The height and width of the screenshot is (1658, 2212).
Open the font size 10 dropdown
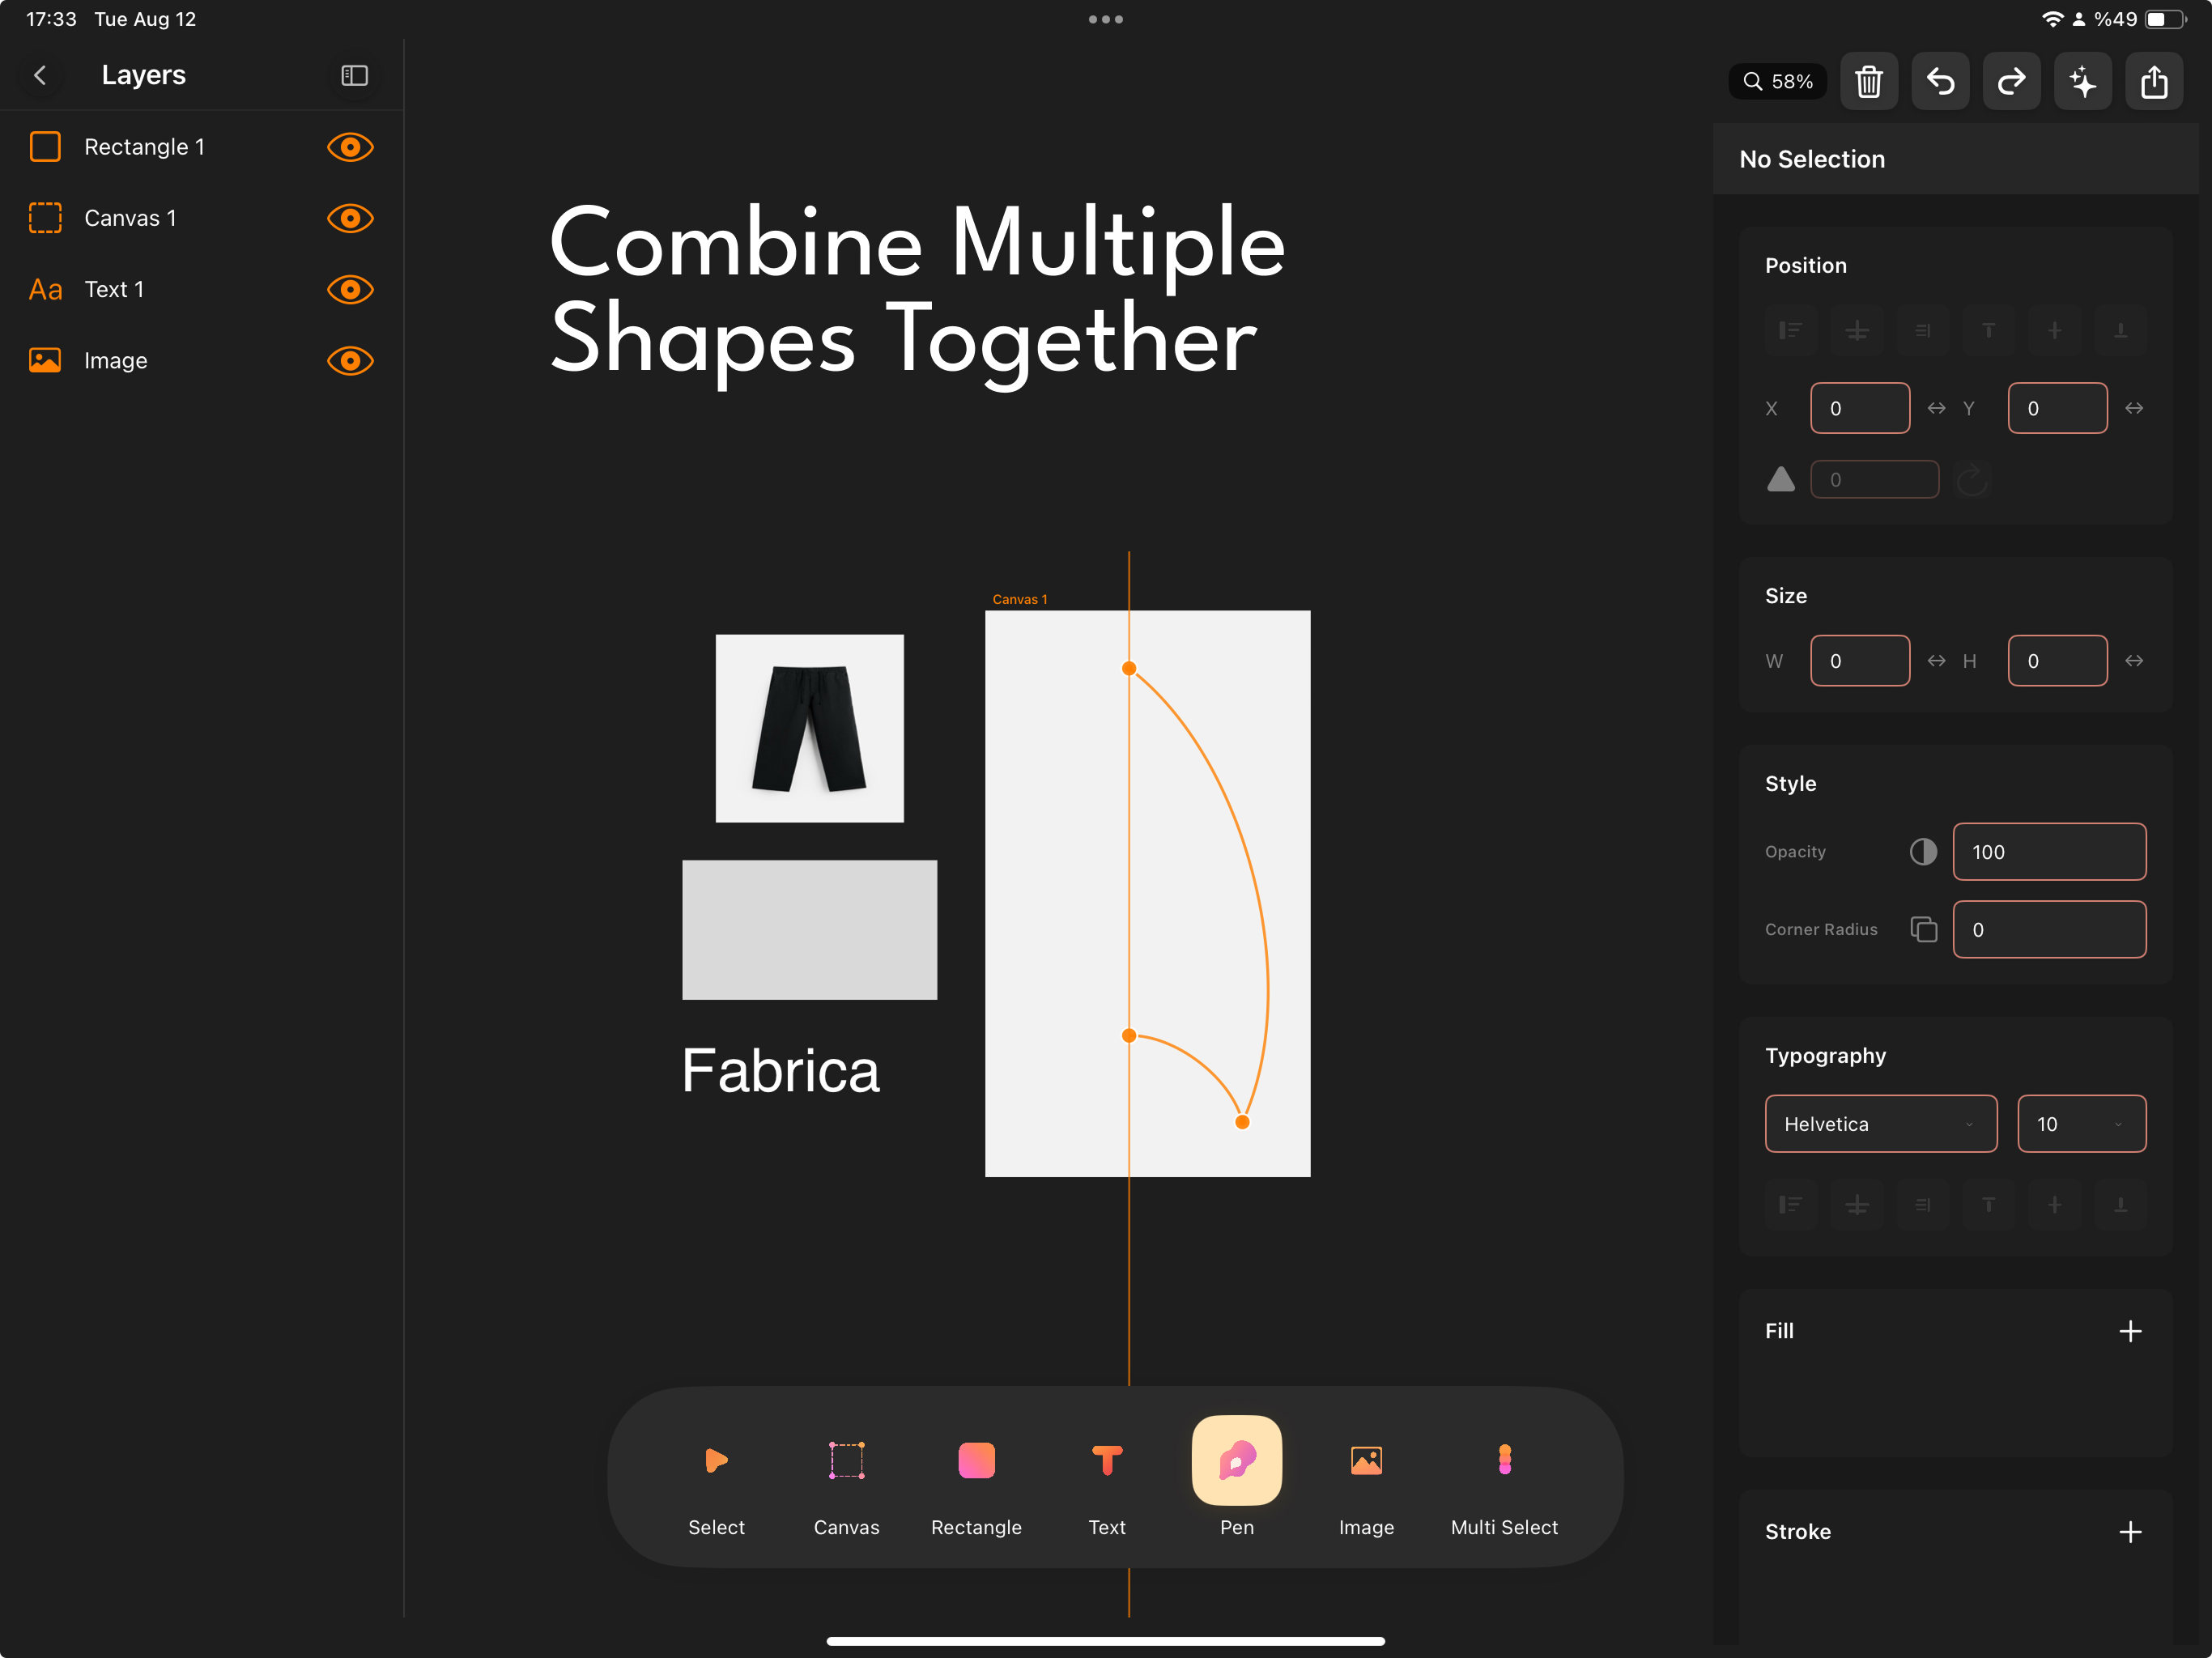coord(2081,1124)
